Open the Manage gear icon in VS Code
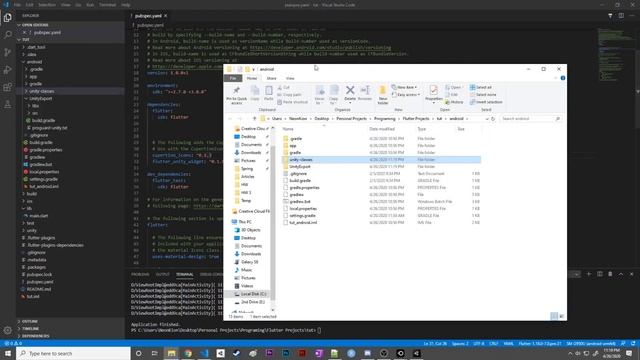 [x=8, y=330]
